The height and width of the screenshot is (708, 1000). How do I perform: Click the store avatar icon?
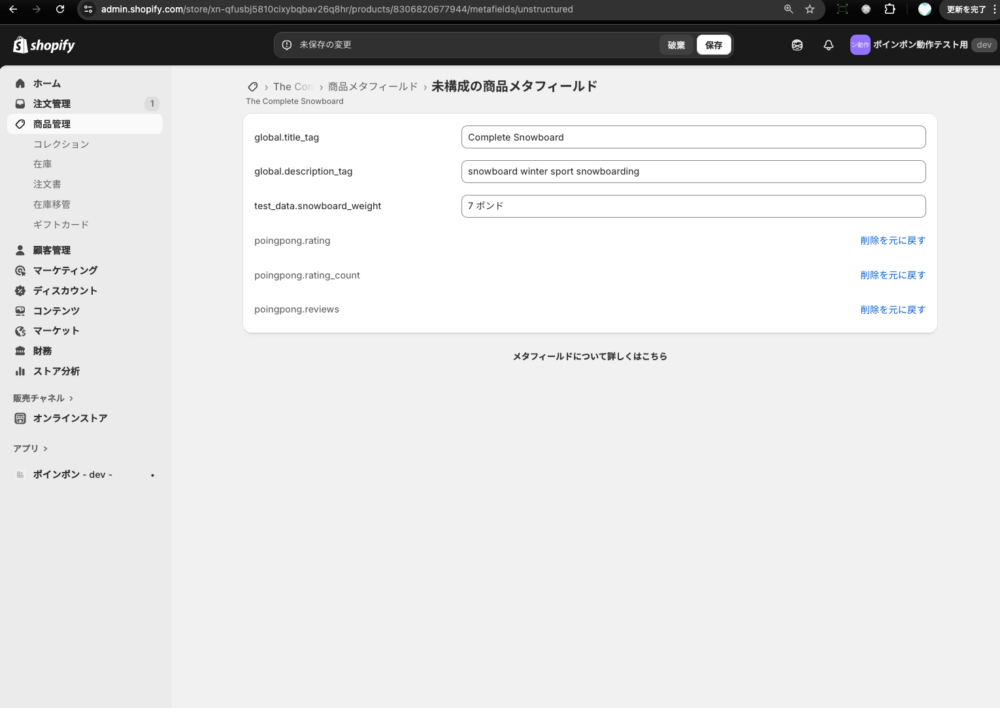click(x=859, y=45)
